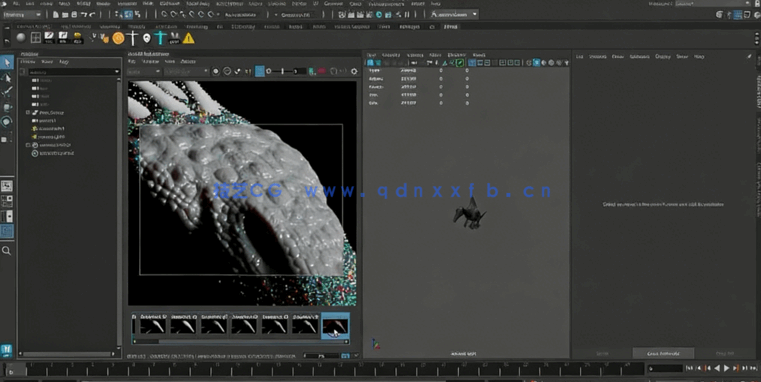Click the Outliner horizontal scrollbar
This screenshot has height=382, width=761.
click(67, 354)
